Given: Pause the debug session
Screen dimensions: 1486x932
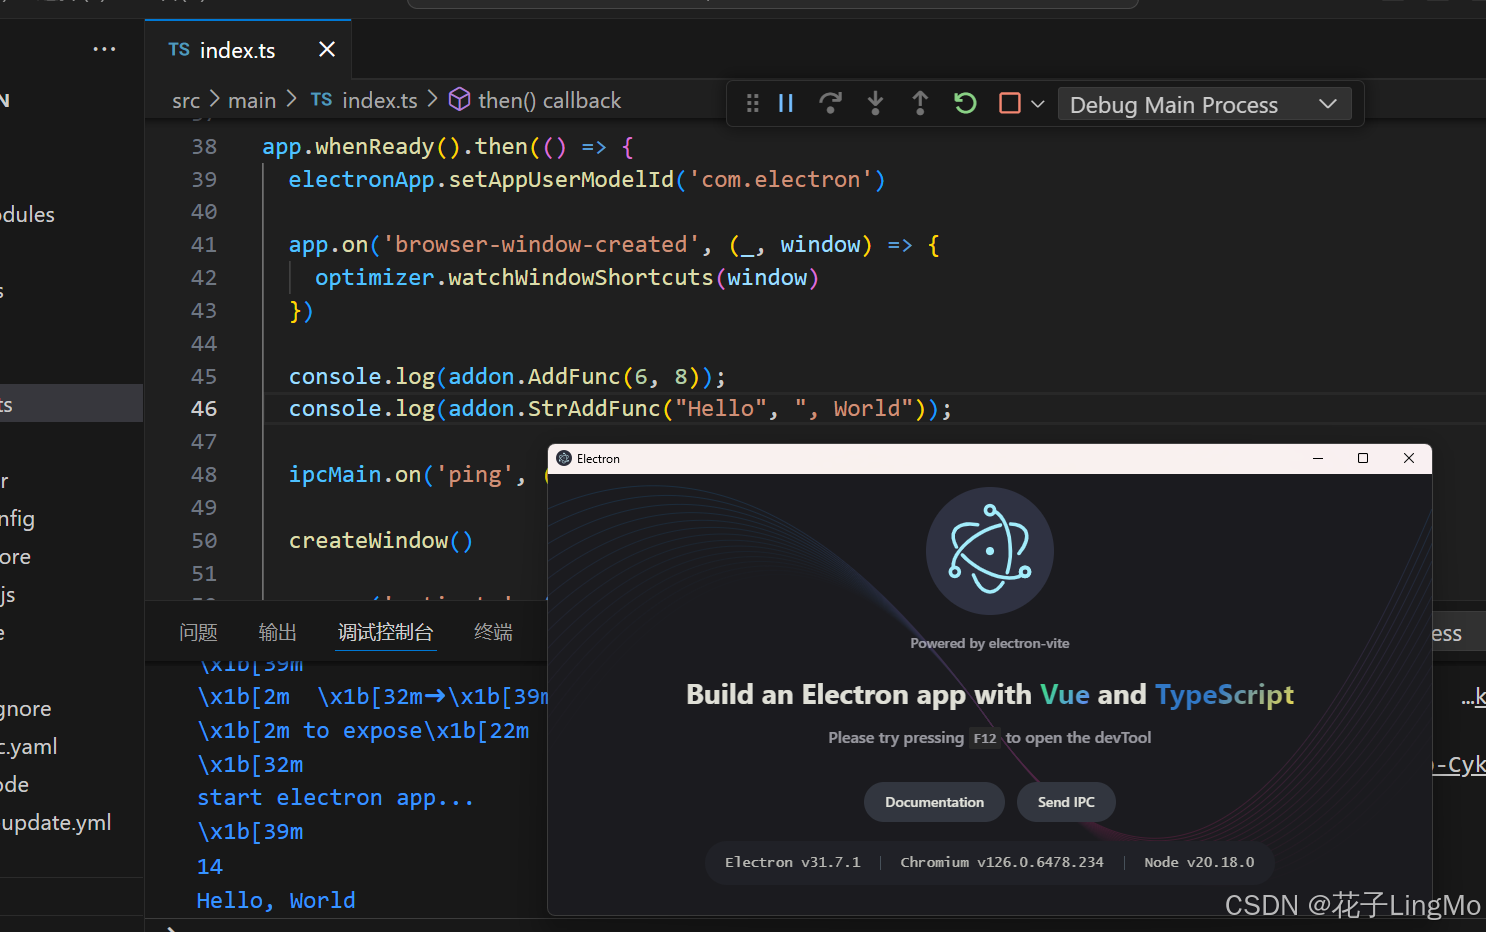Looking at the screenshot, I should coord(786,103).
